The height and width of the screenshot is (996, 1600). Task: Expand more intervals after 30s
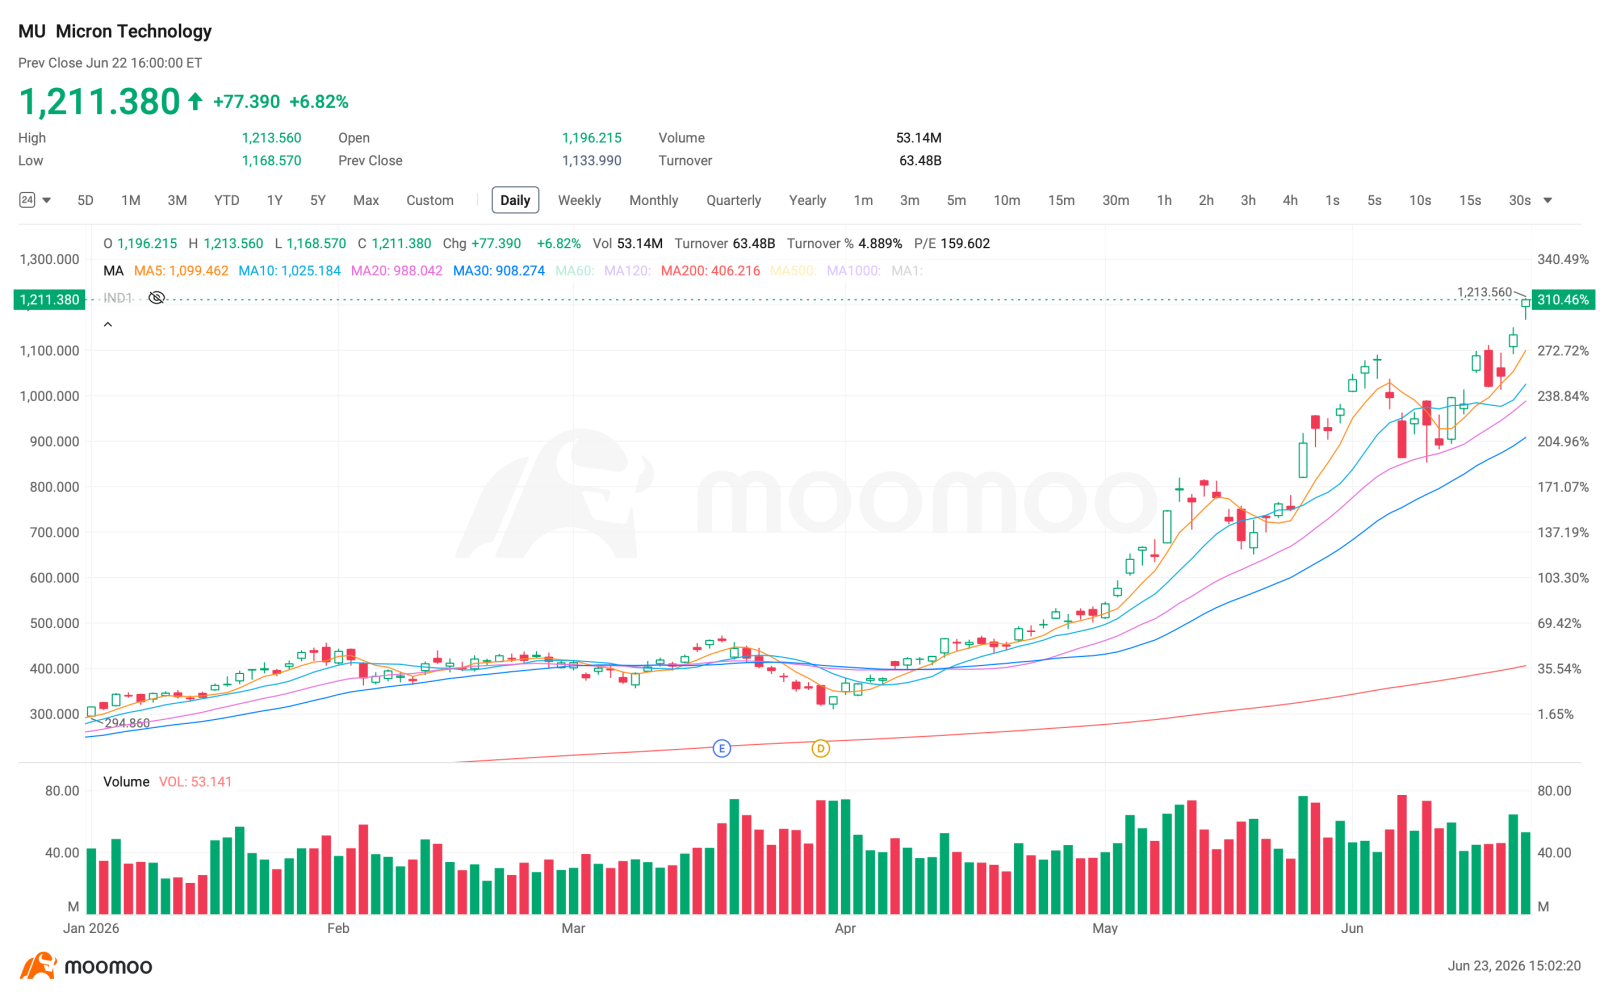point(1548,200)
